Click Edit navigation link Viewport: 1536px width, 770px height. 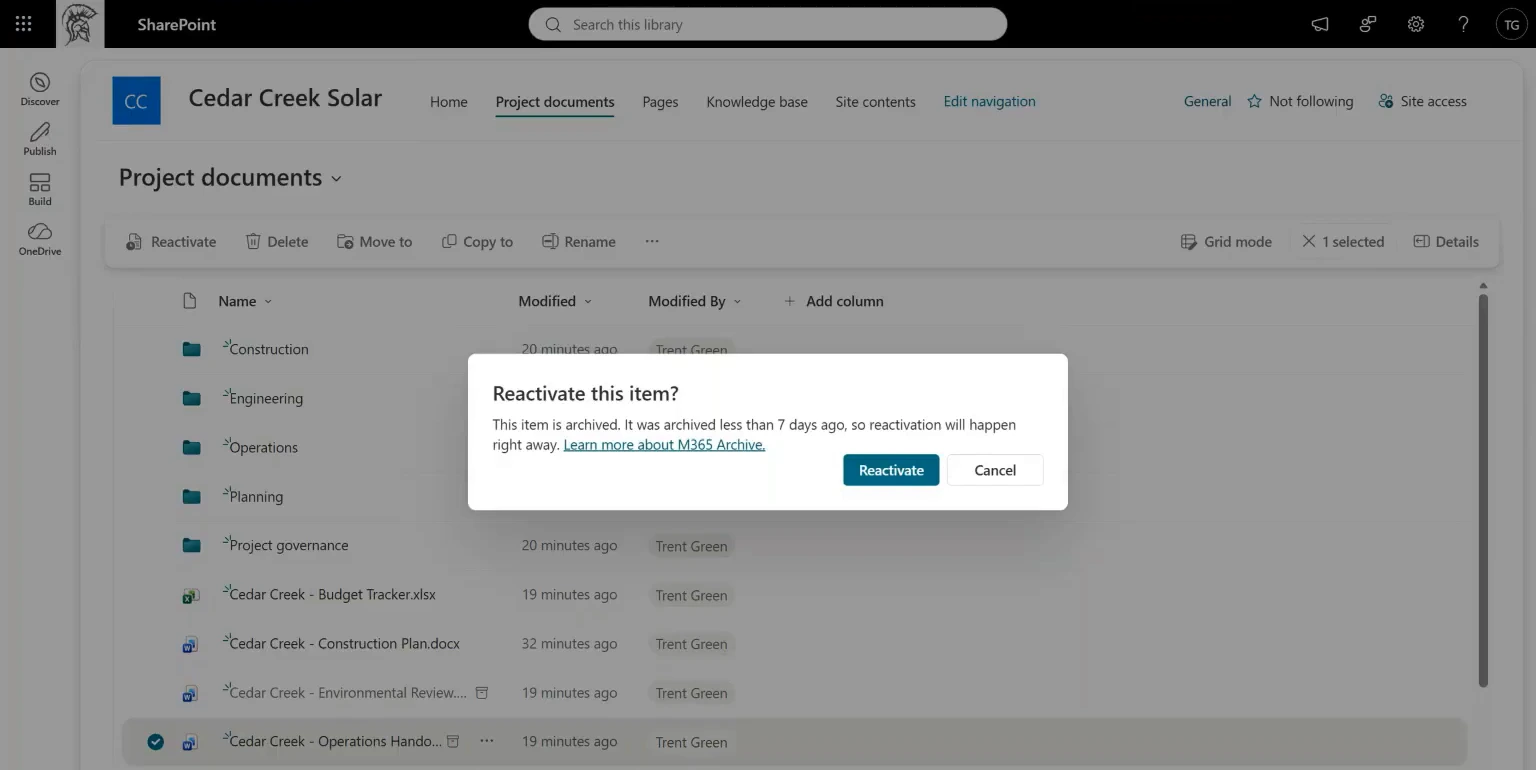tap(990, 101)
